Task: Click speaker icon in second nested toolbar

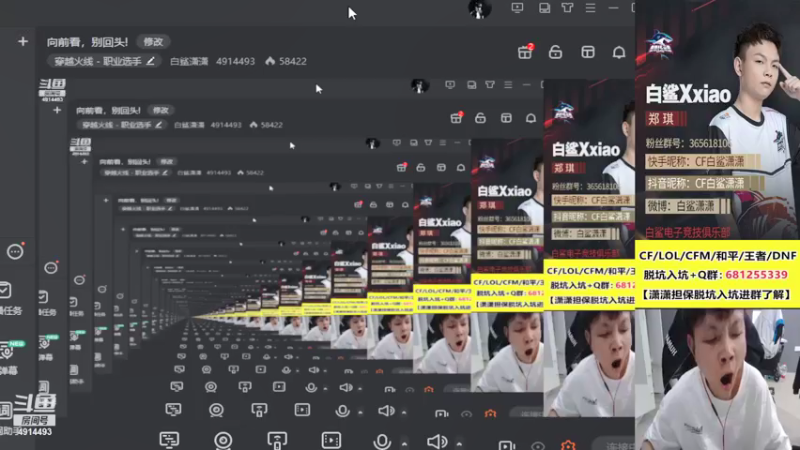Action: 345,387
